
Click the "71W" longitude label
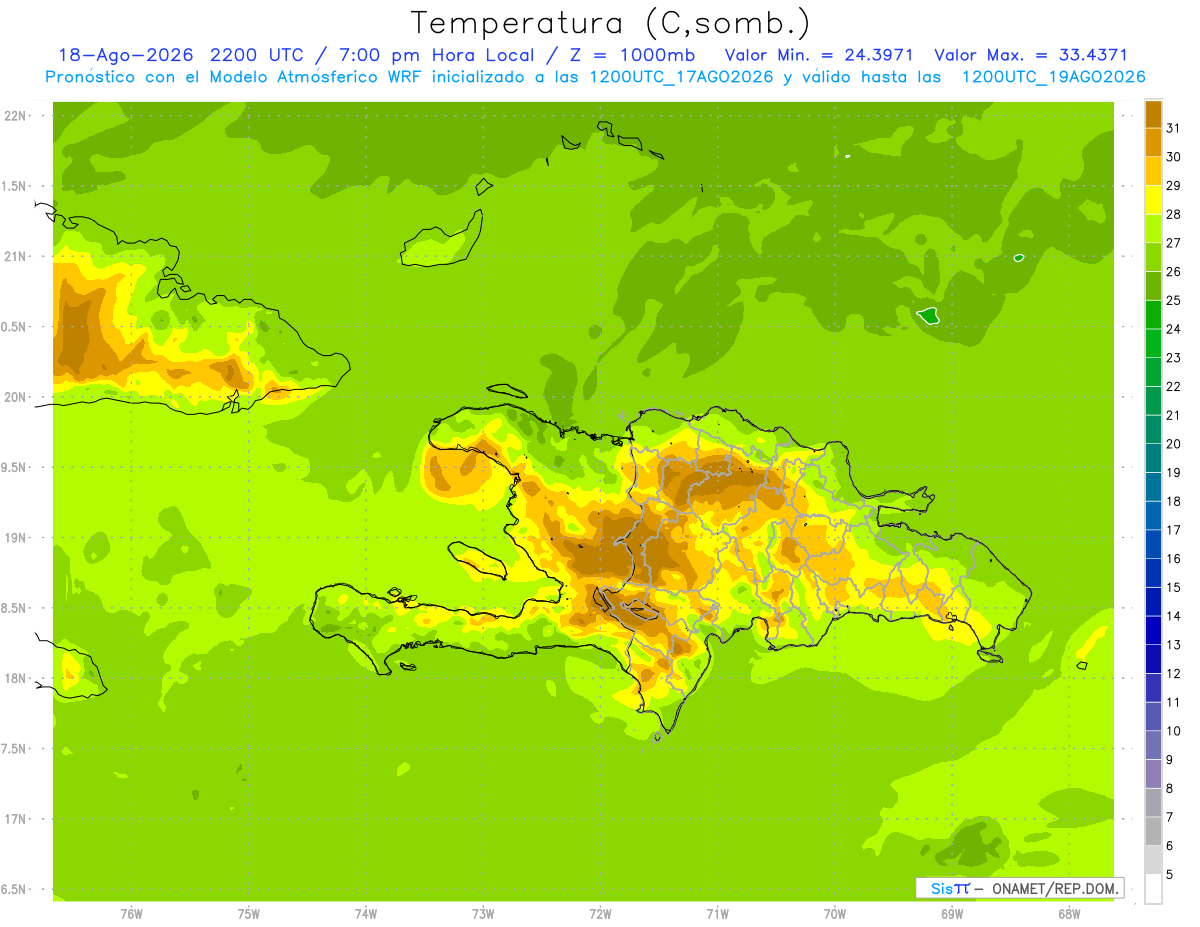pyautogui.click(x=717, y=914)
